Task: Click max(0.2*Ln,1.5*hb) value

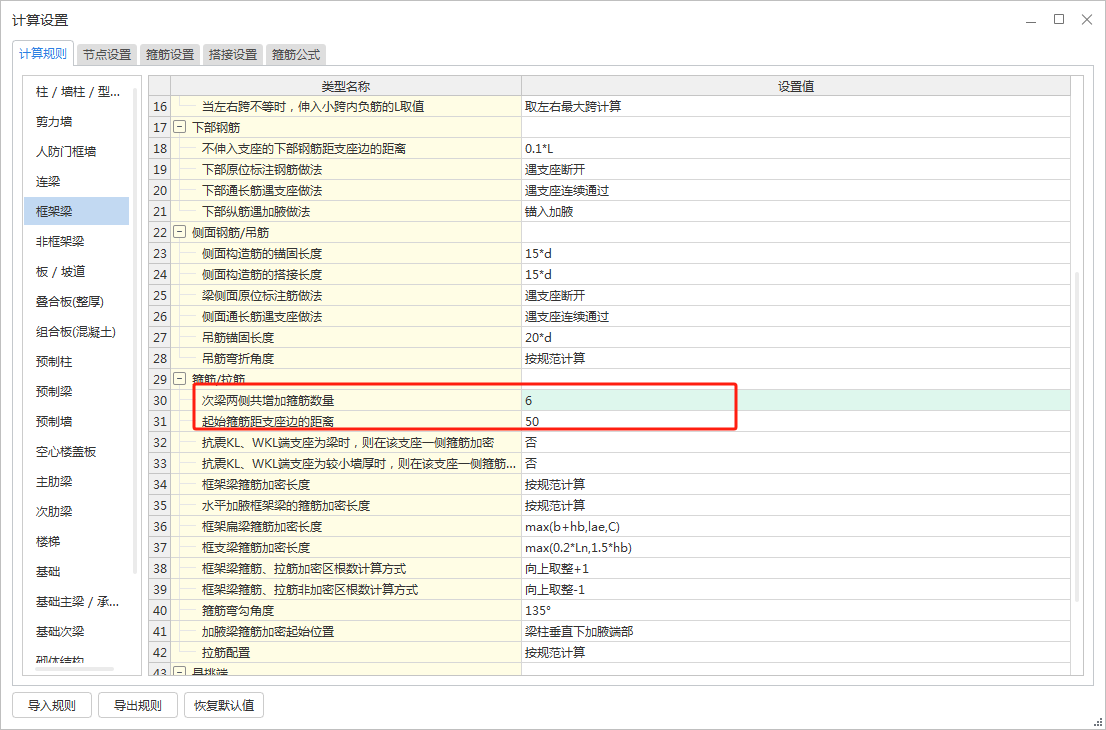Action: click(x=796, y=547)
